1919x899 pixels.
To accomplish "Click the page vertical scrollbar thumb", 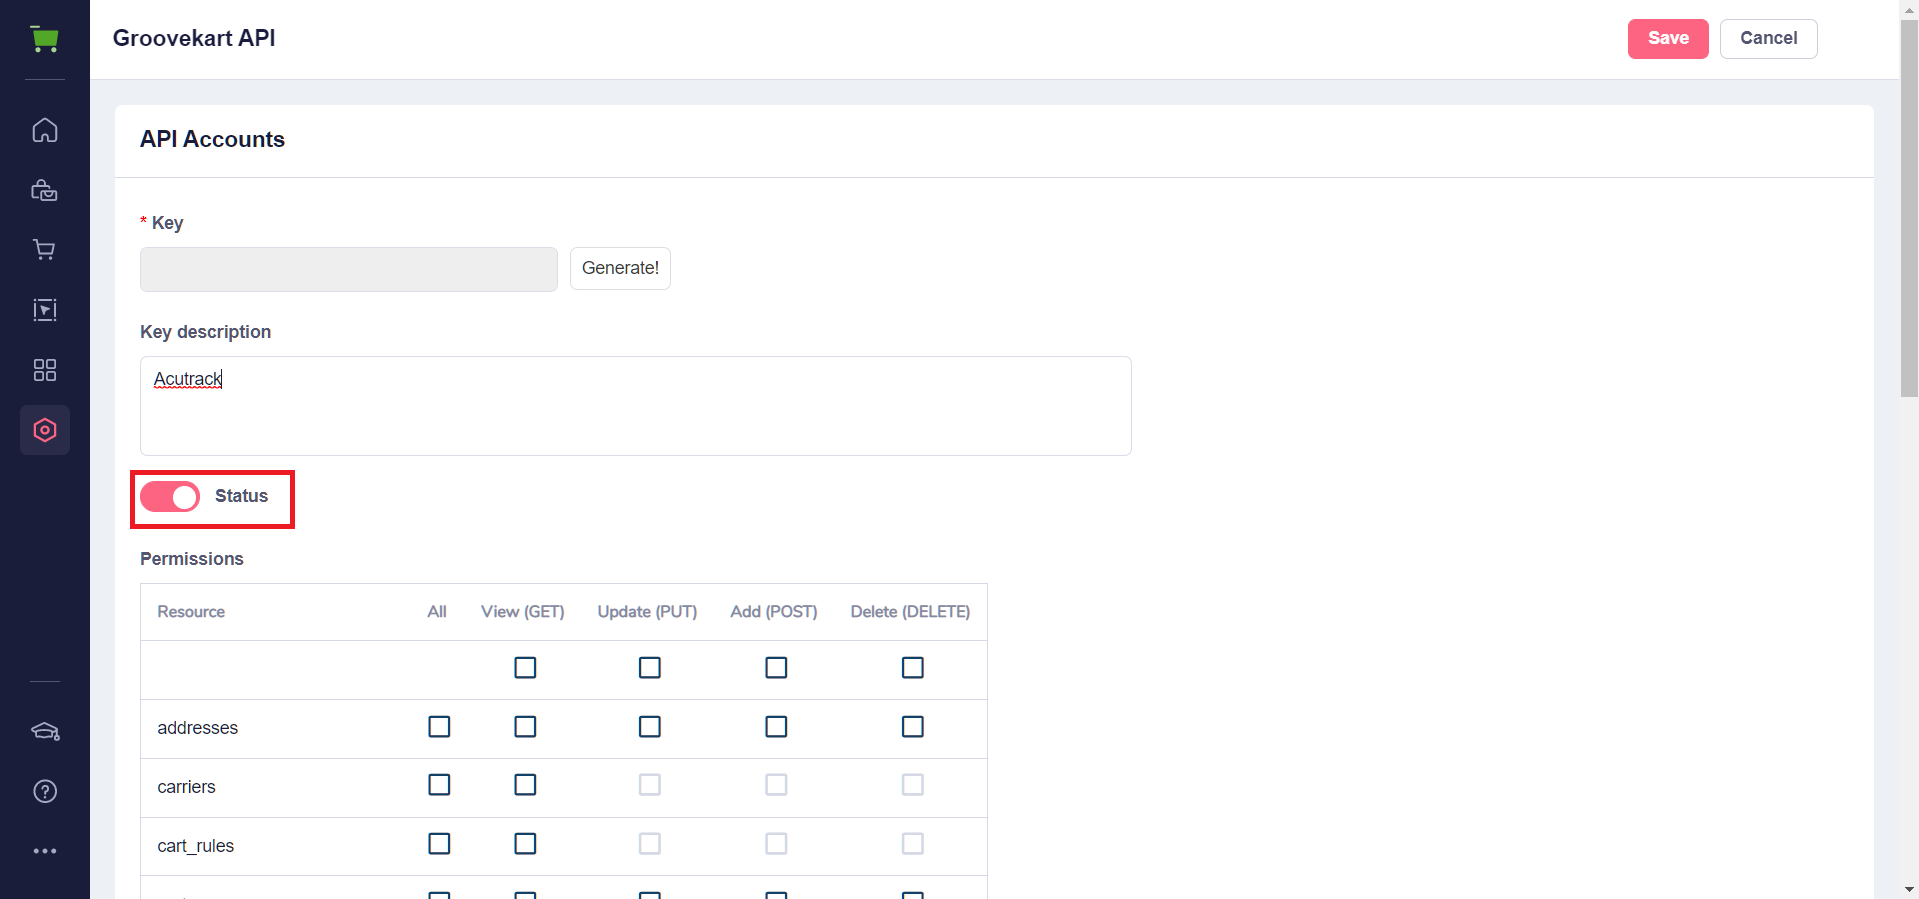I will tap(1909, 209).
